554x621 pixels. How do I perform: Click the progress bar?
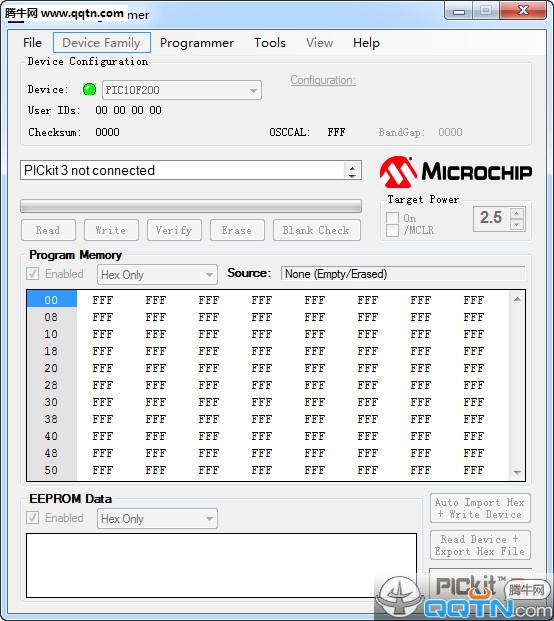190,206
